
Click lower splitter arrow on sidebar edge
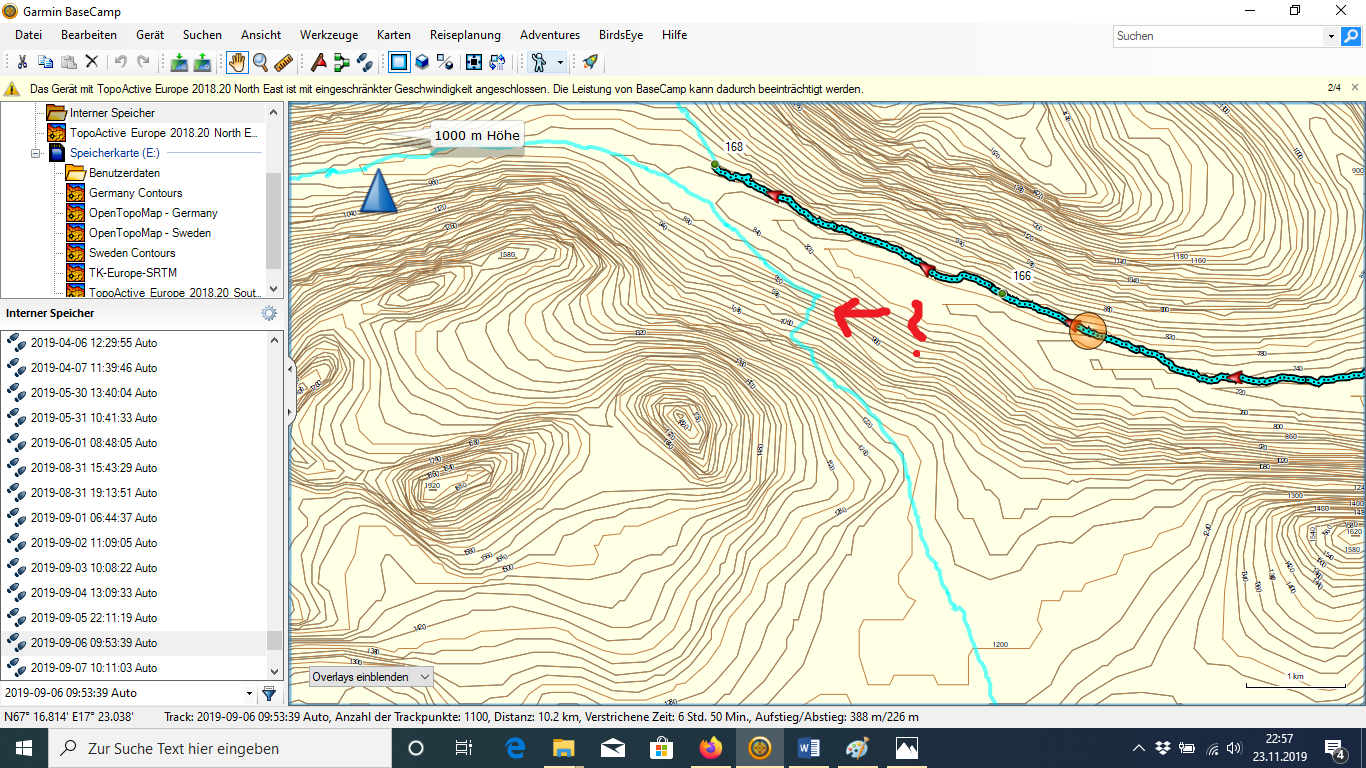[x=291, y=411]
